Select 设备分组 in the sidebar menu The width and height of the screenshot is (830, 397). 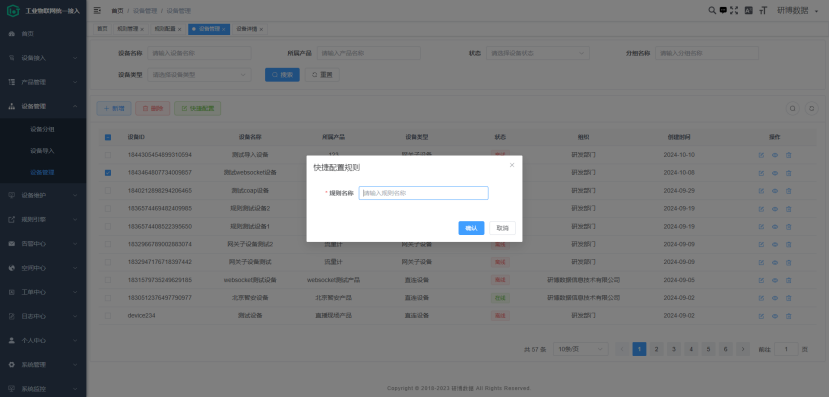[x=42, y=129]
